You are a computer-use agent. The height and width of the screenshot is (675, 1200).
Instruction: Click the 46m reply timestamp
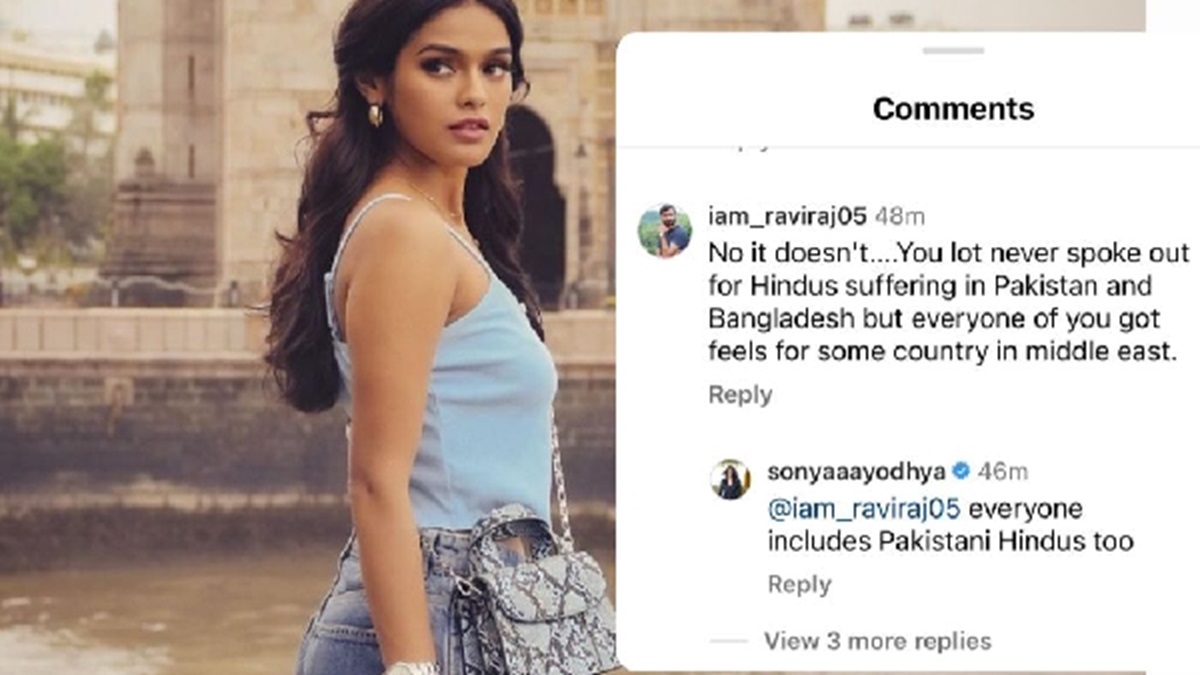pos(1001,471)
